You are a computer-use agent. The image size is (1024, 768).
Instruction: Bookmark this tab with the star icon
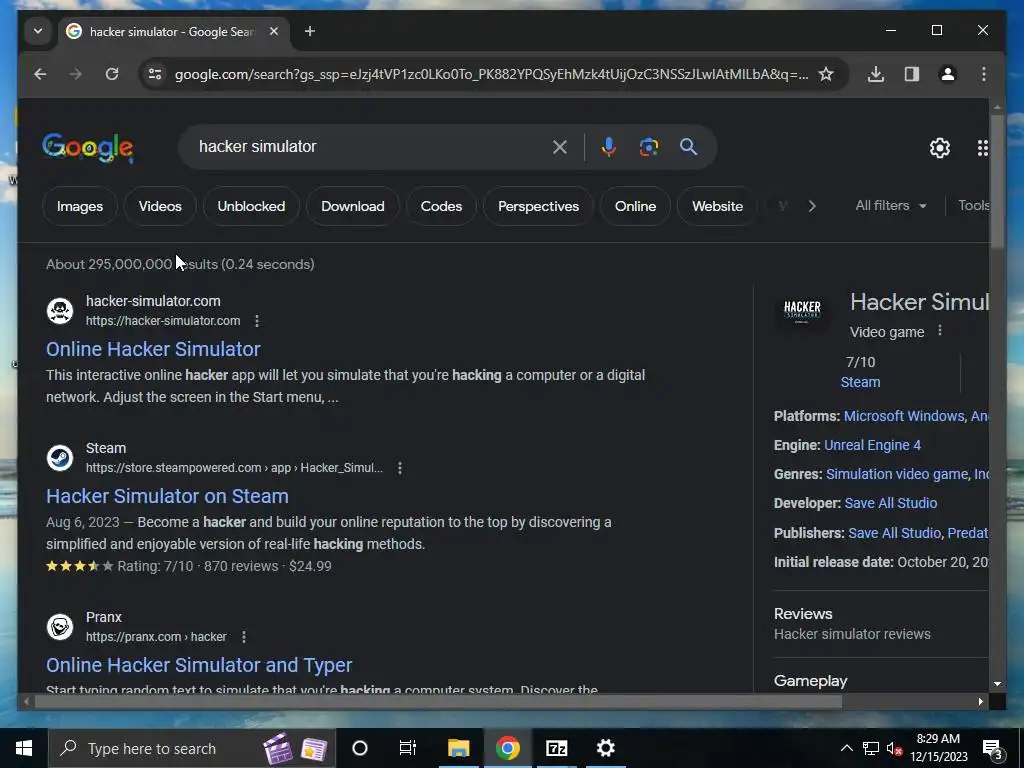point(826,74)
